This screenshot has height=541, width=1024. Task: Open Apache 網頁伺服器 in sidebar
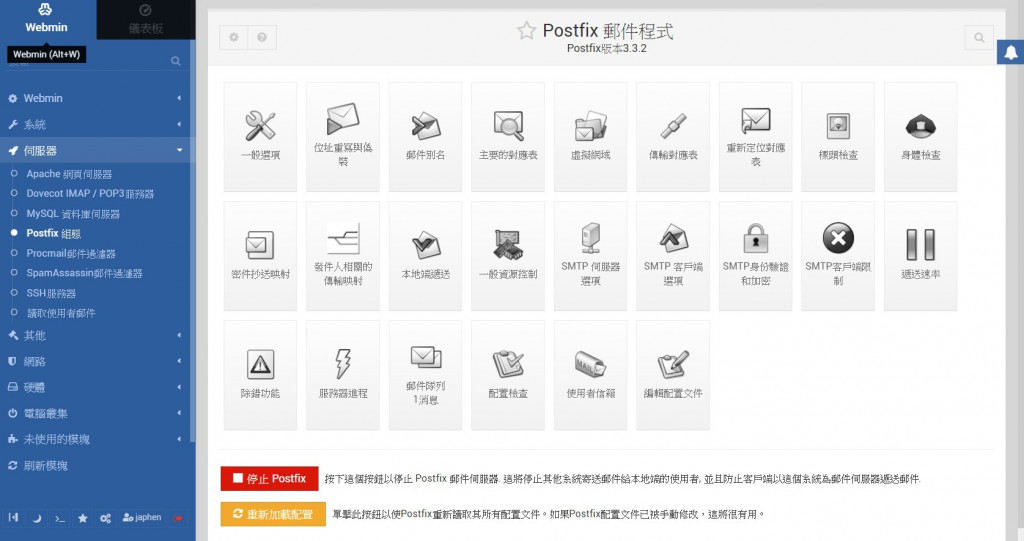(x=69, y=174)
